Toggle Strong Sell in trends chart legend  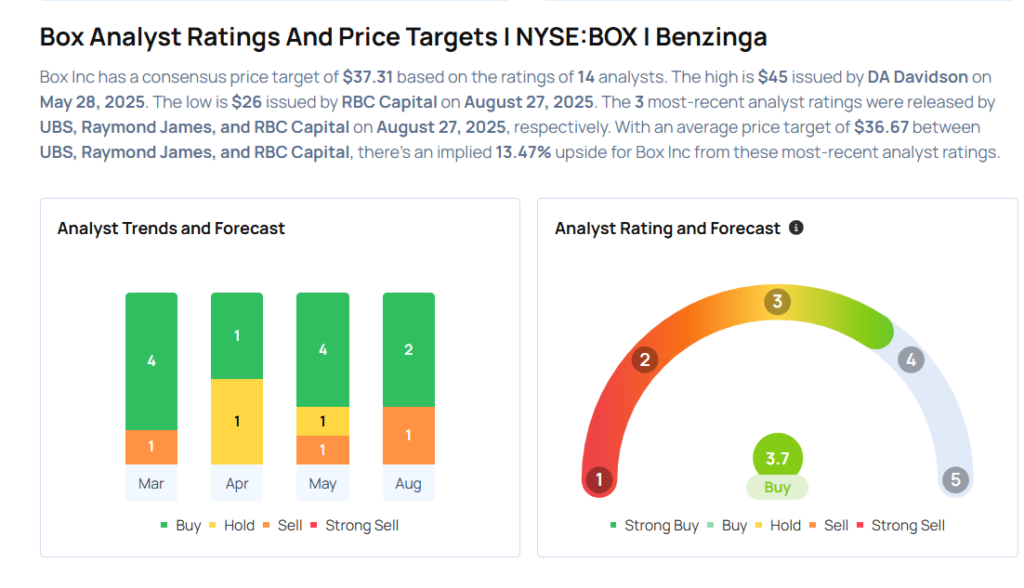click(355, 525)
